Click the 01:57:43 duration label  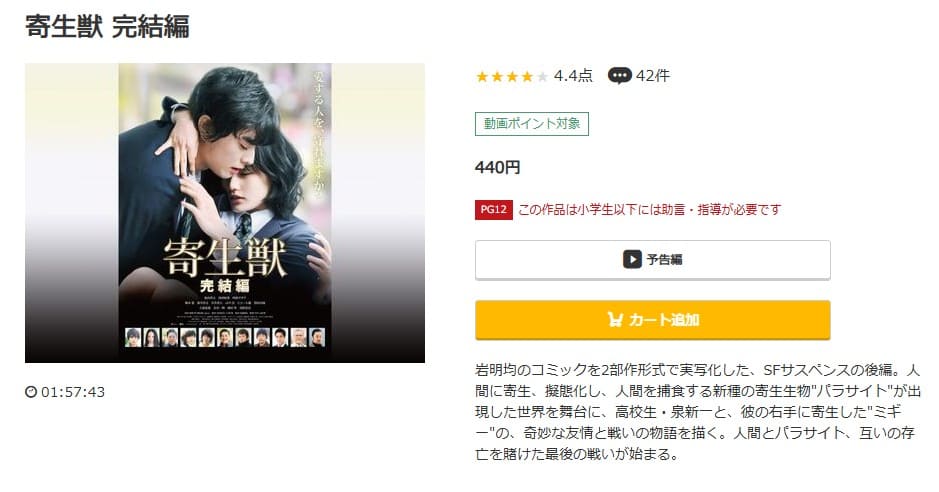(73, 392)
